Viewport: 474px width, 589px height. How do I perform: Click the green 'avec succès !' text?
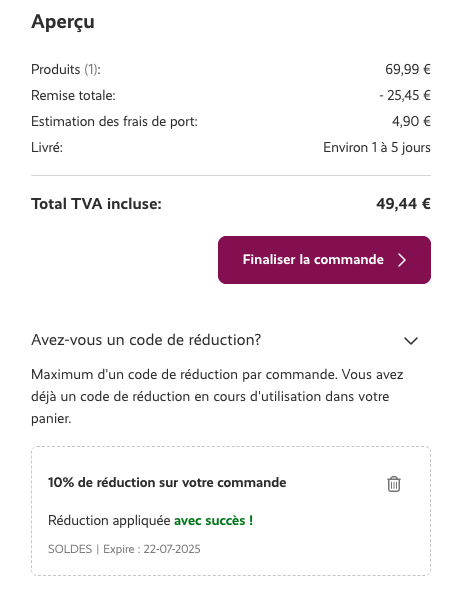(x=213, y=521)
